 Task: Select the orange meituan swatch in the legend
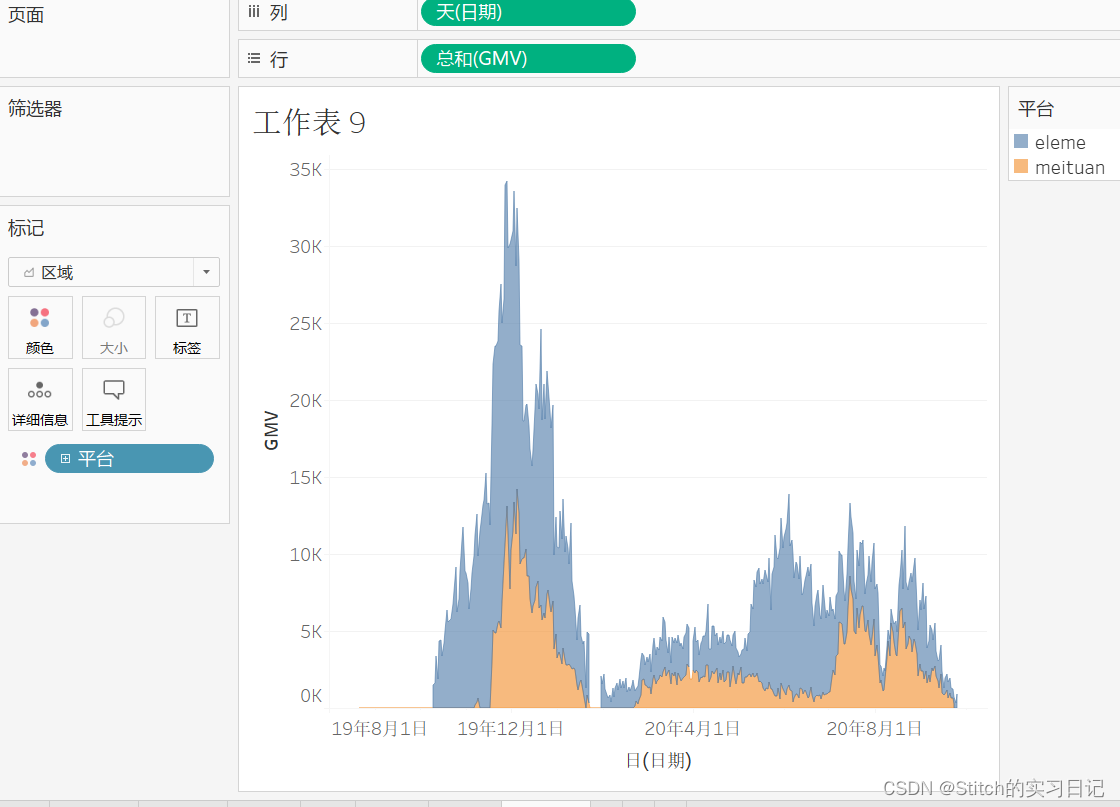[x=1019, y=167]
